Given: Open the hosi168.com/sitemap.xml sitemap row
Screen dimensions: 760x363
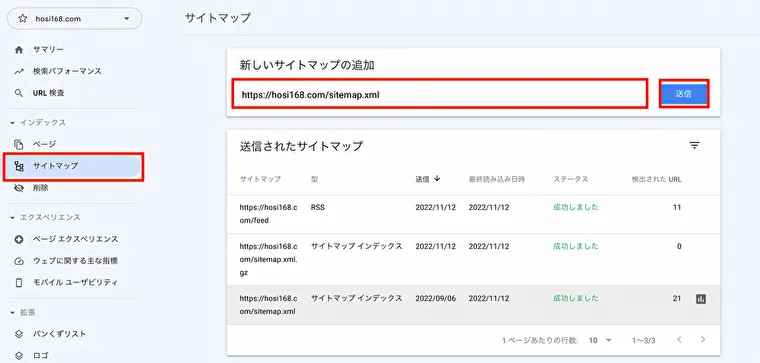Looking at the screenshot, I should pos(473,305).
